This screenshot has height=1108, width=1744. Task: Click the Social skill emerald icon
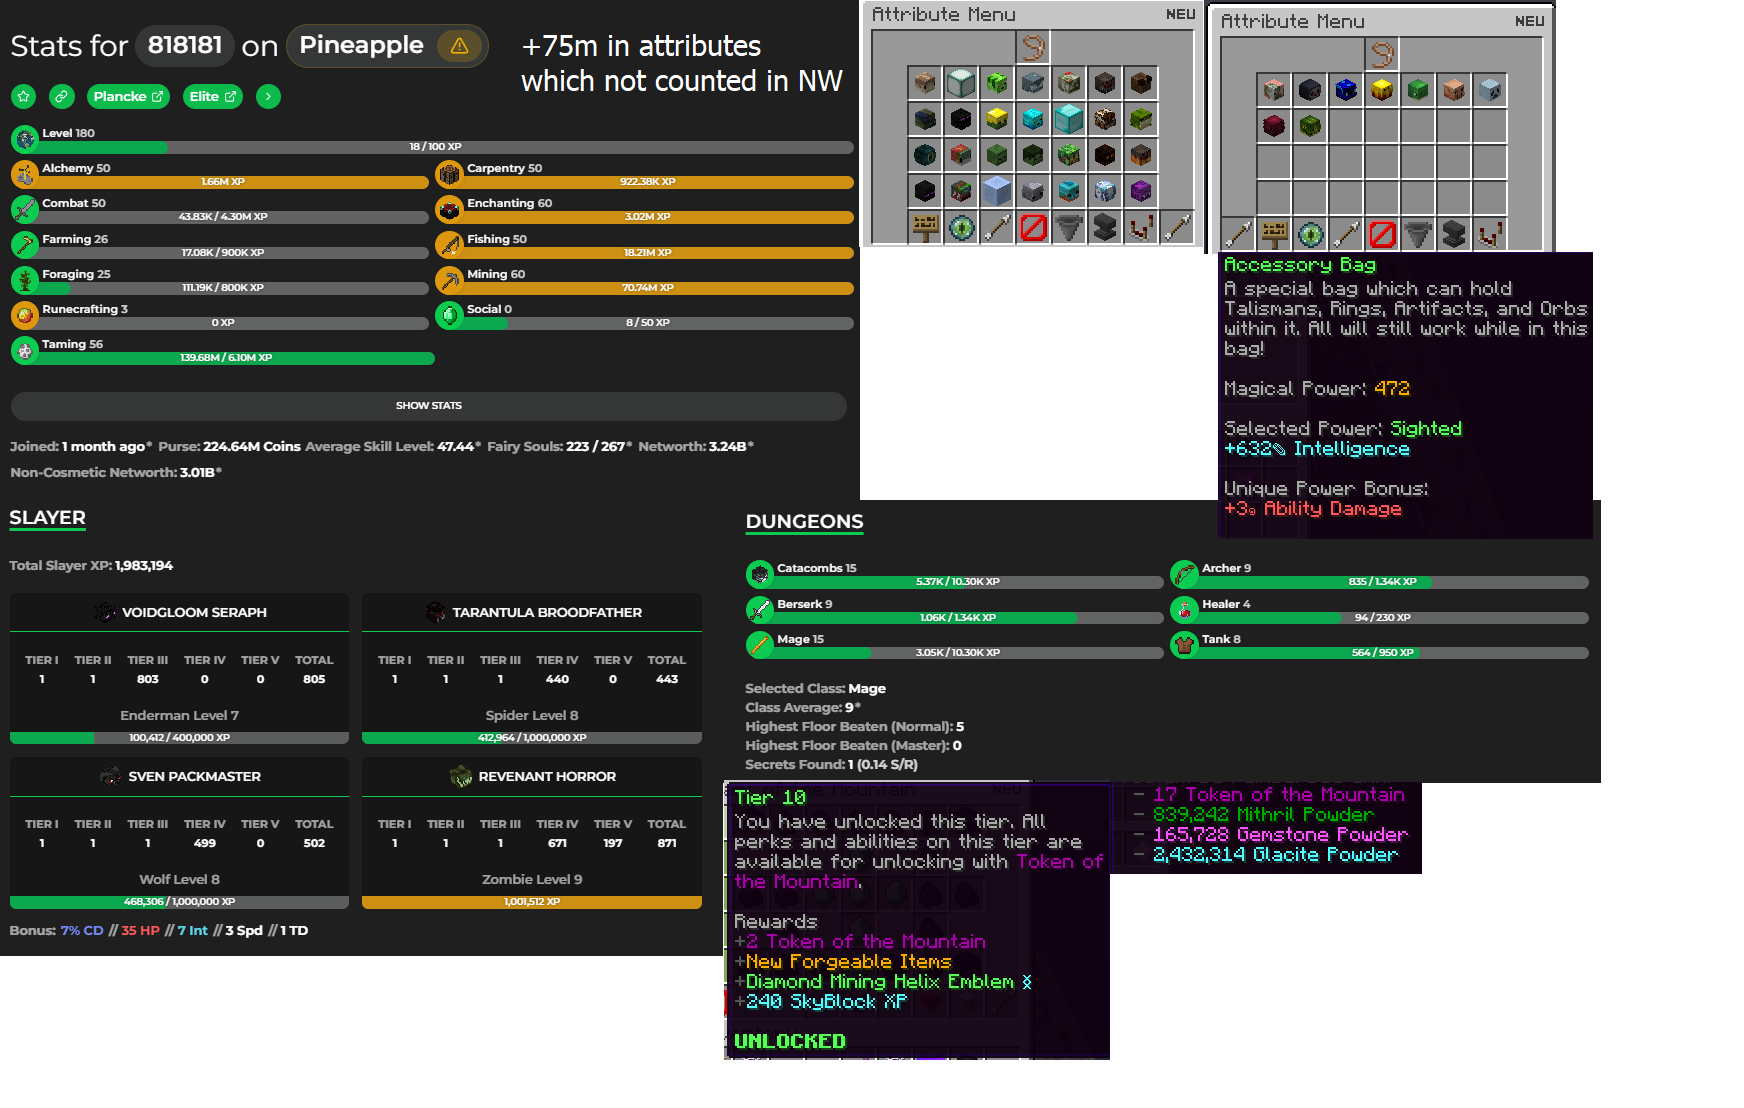tap(449, 315)
